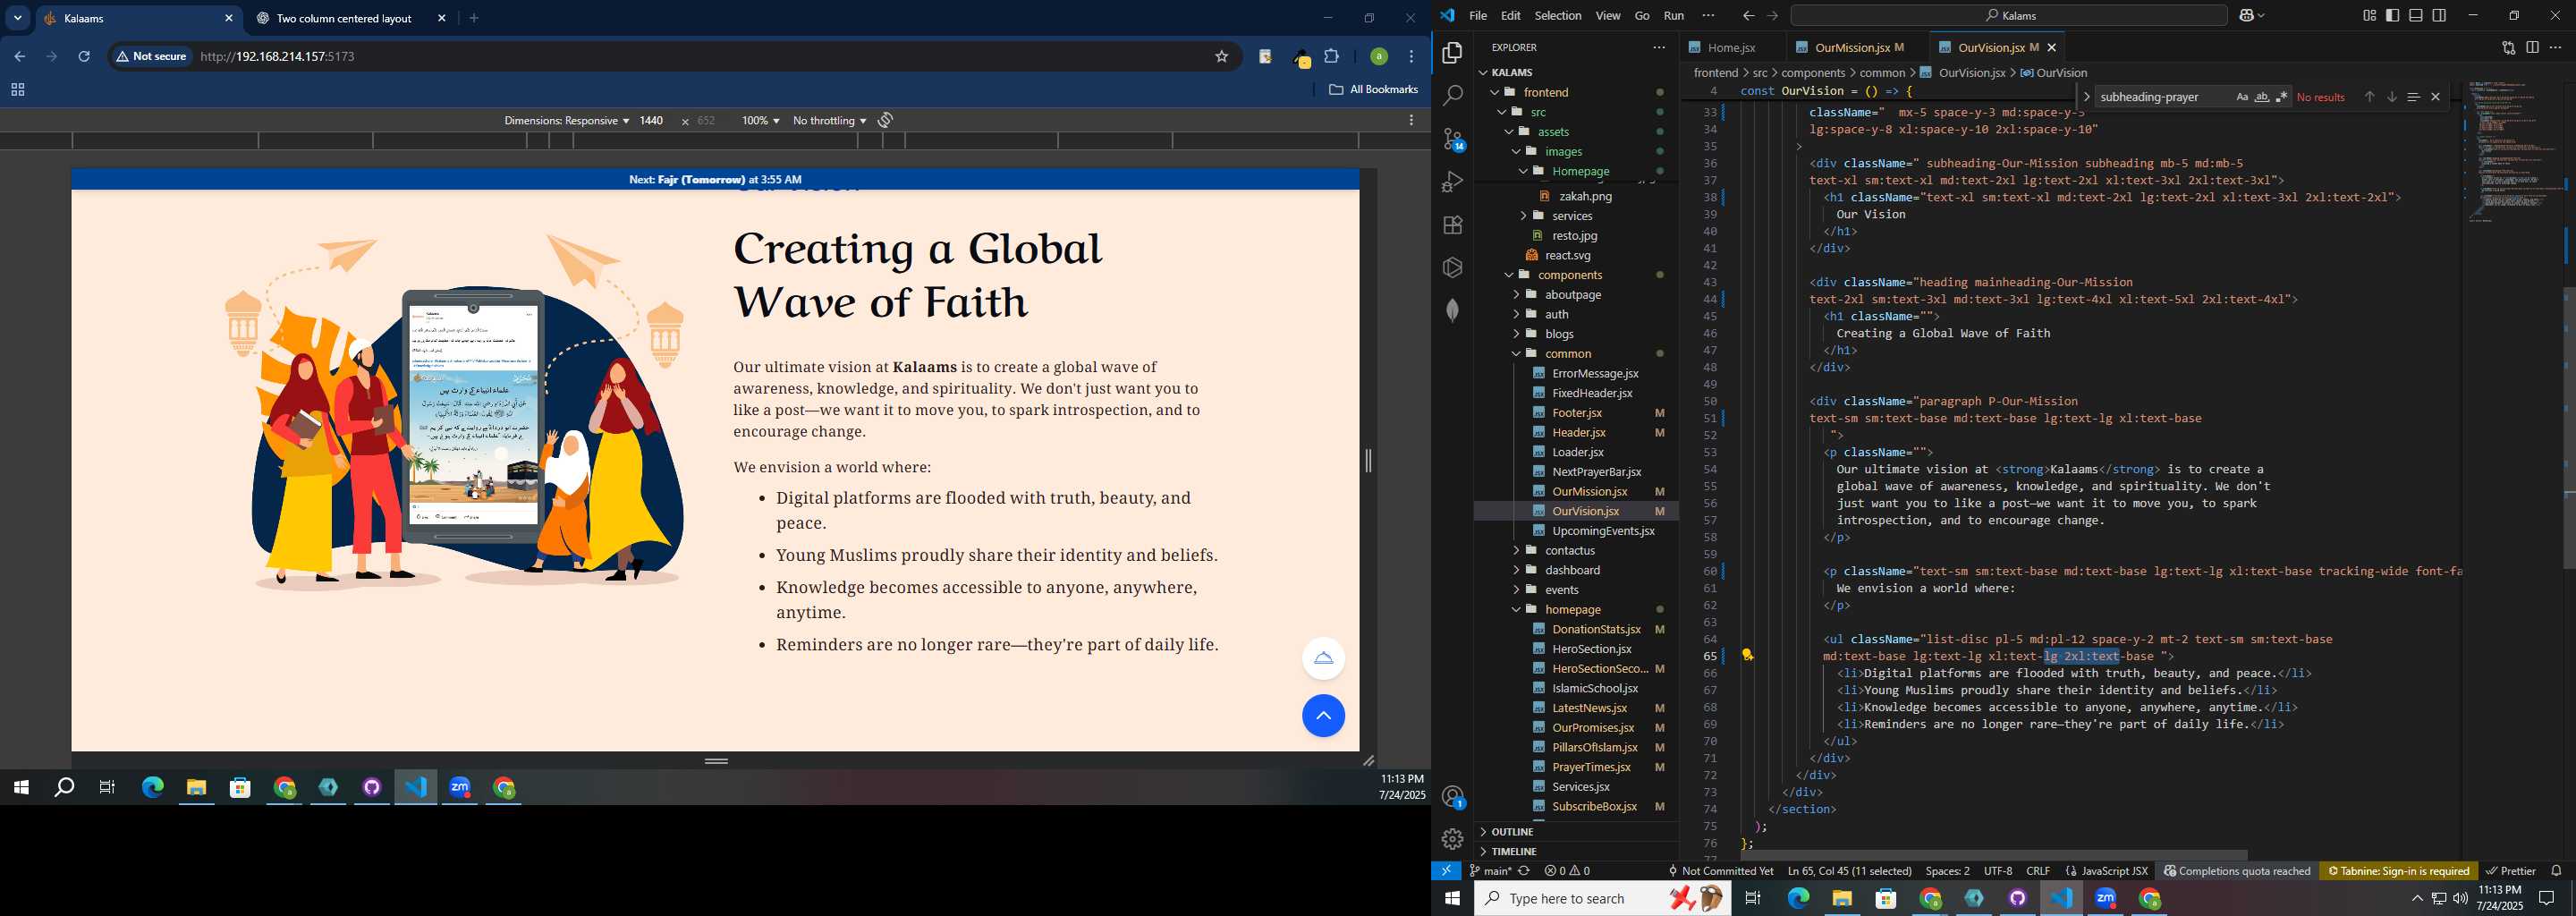Screen dimensions: 2576x916
Task: Open the 100% zoom dropdown
Action: pos(760,120)
